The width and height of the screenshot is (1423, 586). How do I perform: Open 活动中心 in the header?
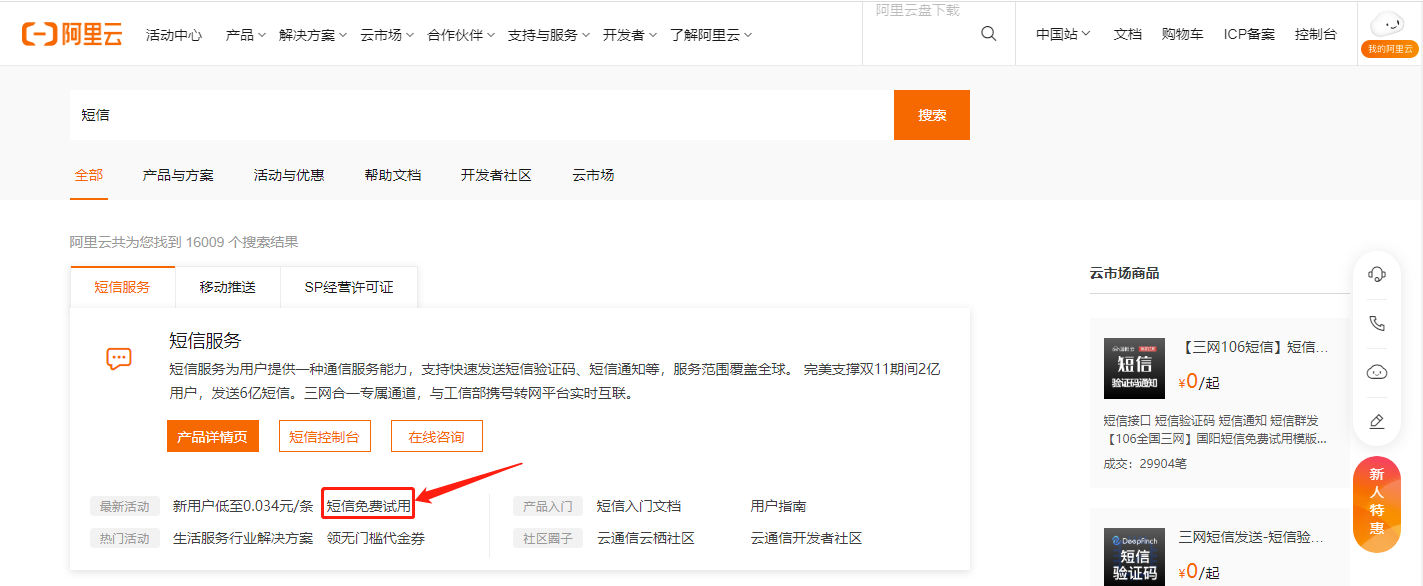(174, 34)
